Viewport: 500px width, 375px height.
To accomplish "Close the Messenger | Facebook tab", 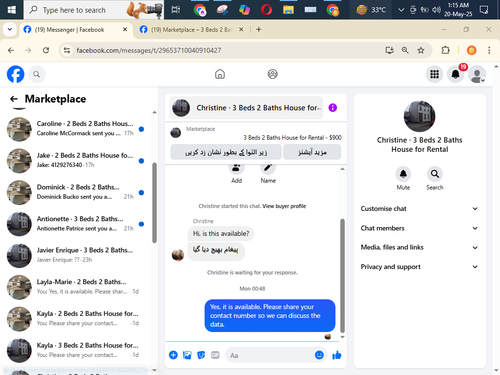I will coord(125,30).
